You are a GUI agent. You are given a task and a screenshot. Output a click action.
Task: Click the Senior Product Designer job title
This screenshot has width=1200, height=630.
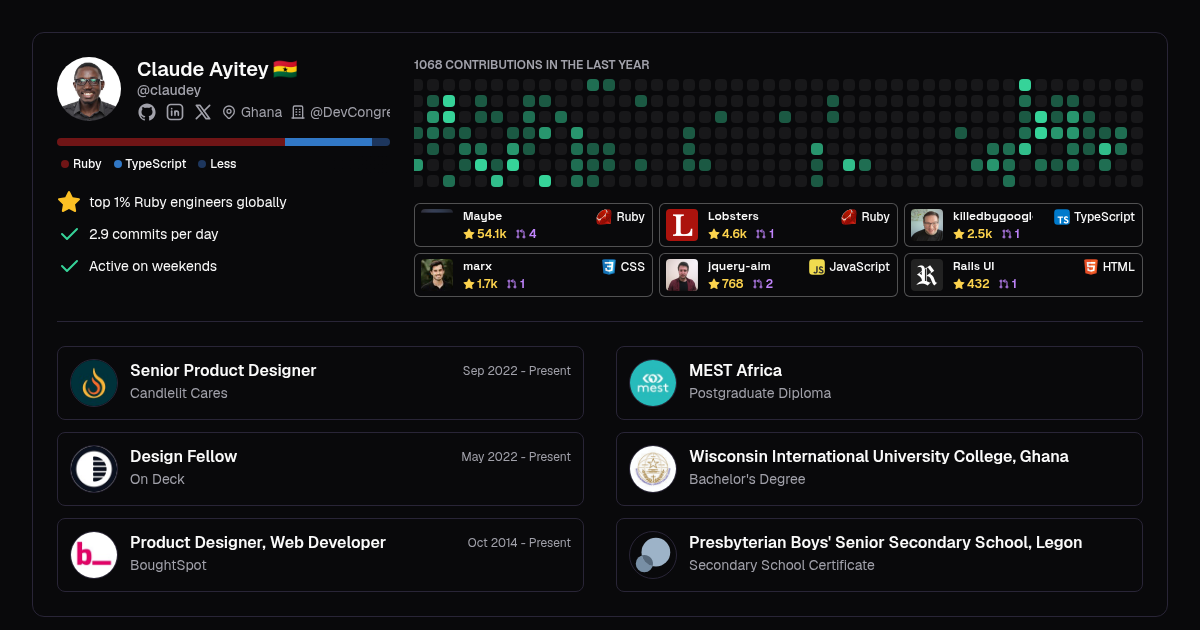223,370
